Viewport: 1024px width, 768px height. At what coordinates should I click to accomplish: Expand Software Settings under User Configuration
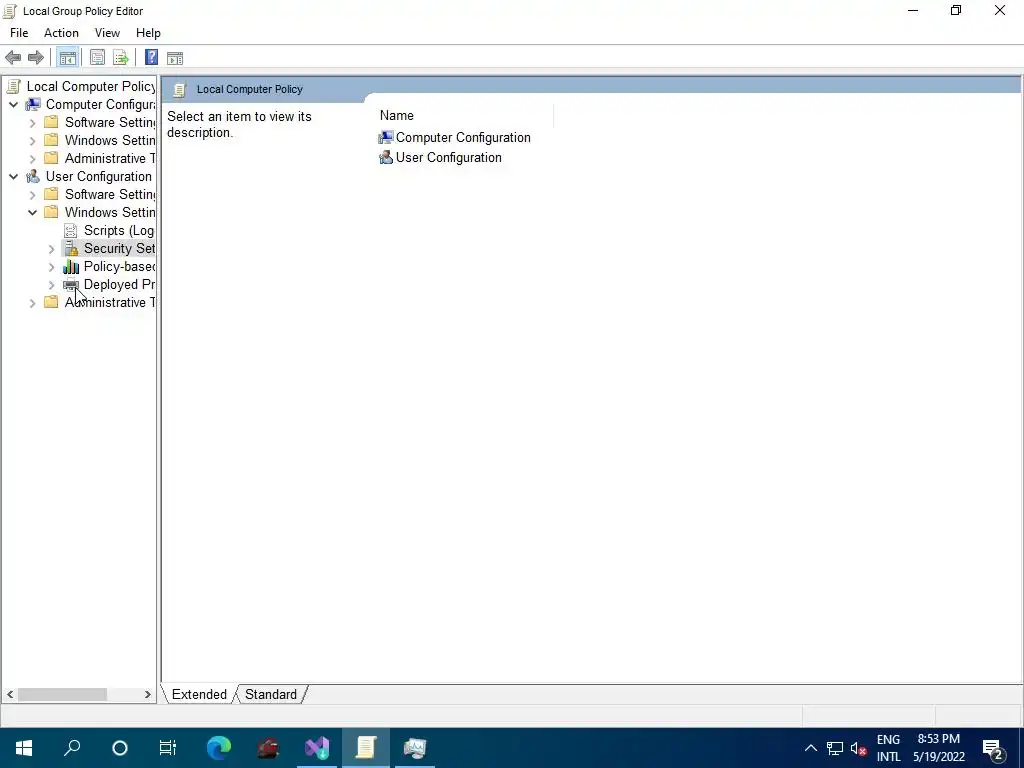(33, 195)
